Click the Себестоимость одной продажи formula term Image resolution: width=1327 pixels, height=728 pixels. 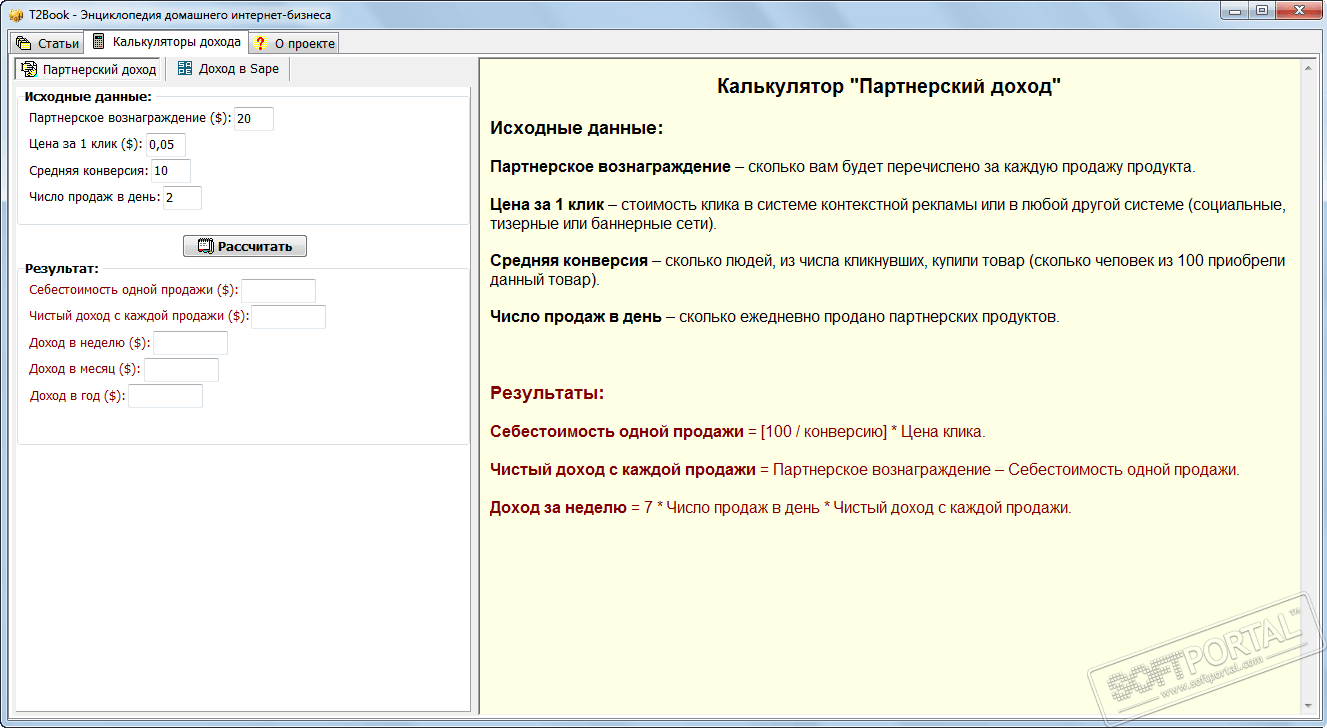[617, 432]
